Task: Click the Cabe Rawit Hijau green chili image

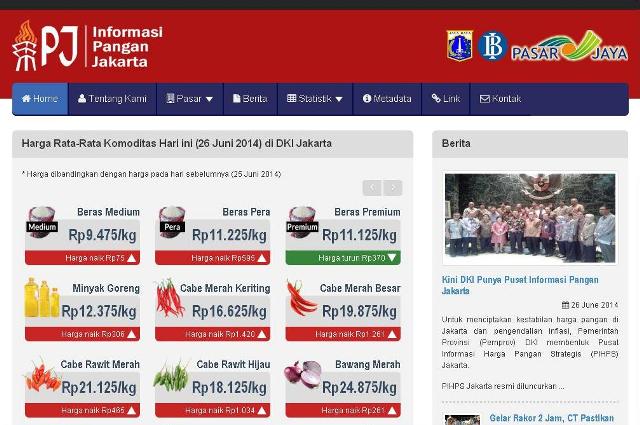Action: pyautogui.click(x=171, y=375)
